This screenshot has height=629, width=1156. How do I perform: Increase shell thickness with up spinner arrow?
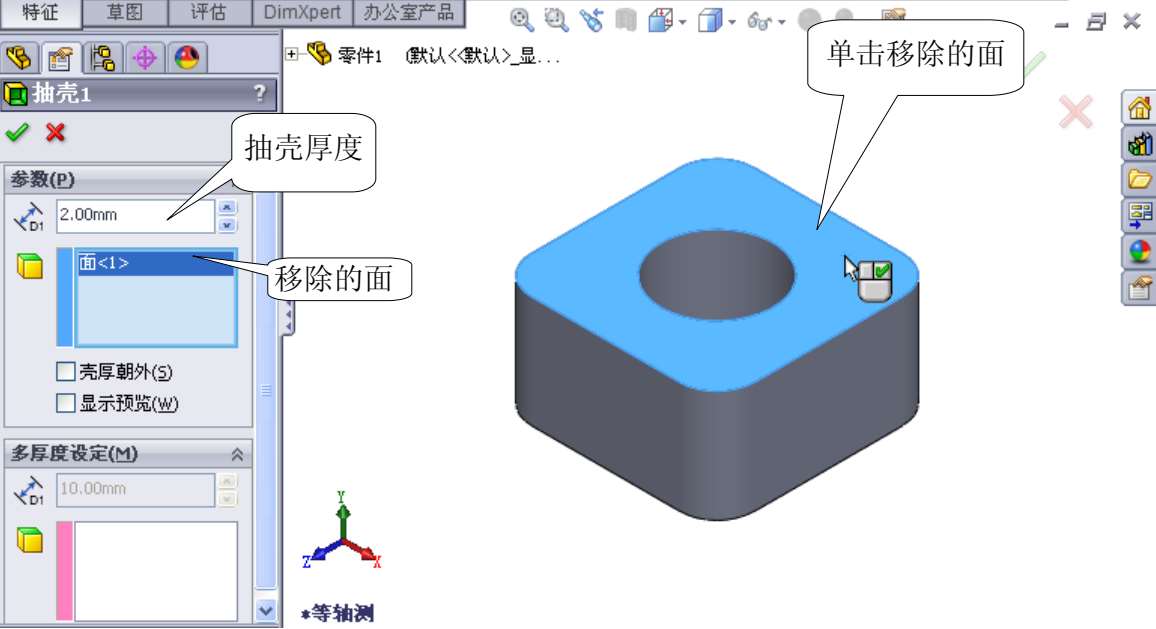[228, 208]
